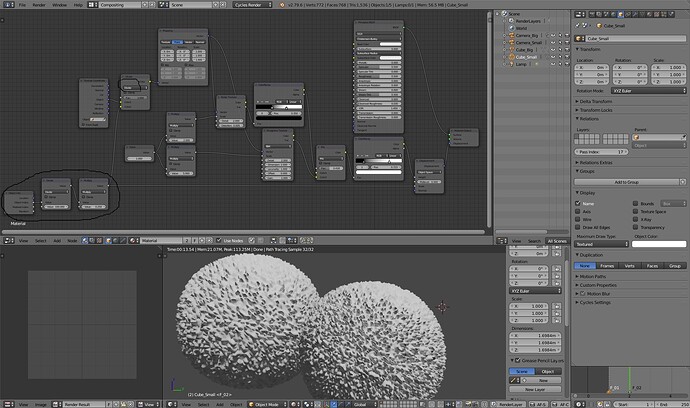Select the shader nodes tree type icon
The width and height of the screenshot is (690, 408).
[85, 241]
